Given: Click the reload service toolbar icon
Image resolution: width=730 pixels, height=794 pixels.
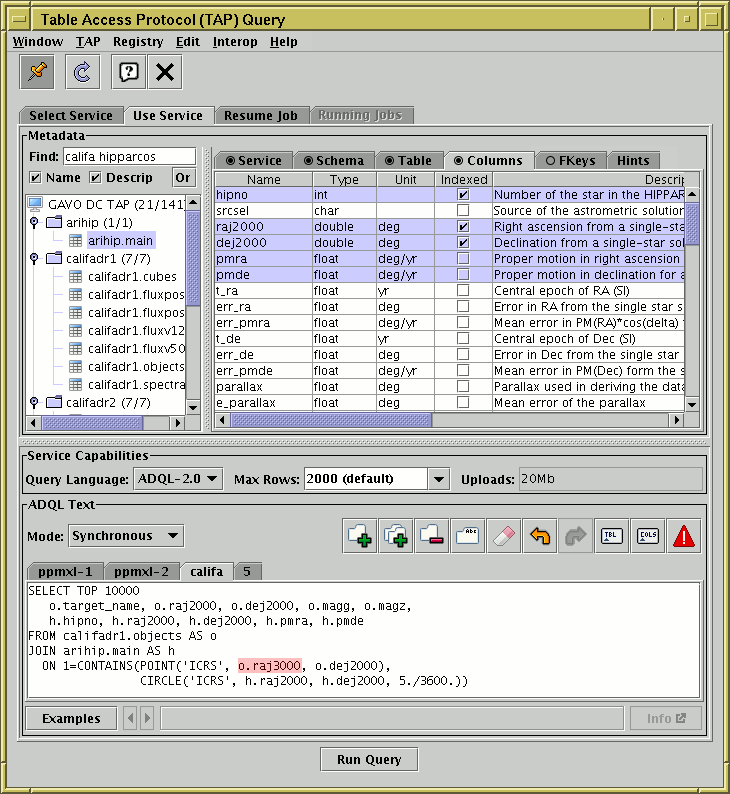Looking at the screenshot, I should coord(83,71).
